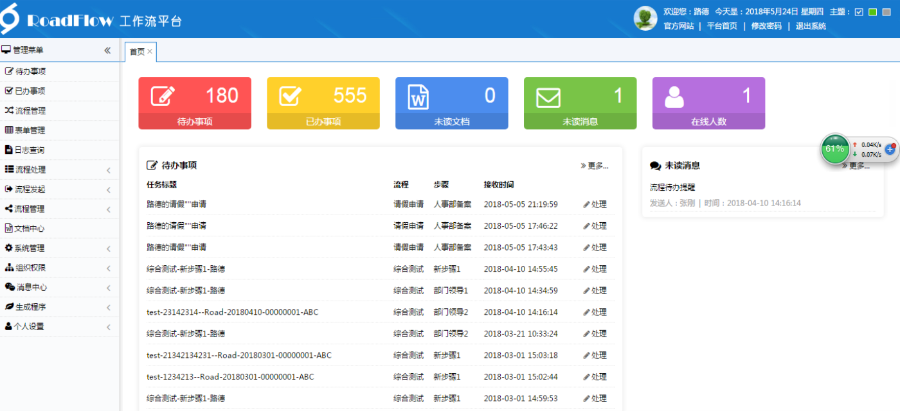The image size is (900, 411).
Task: Open 待办事项 in the sidebar menu
Action: pos(60,71)
